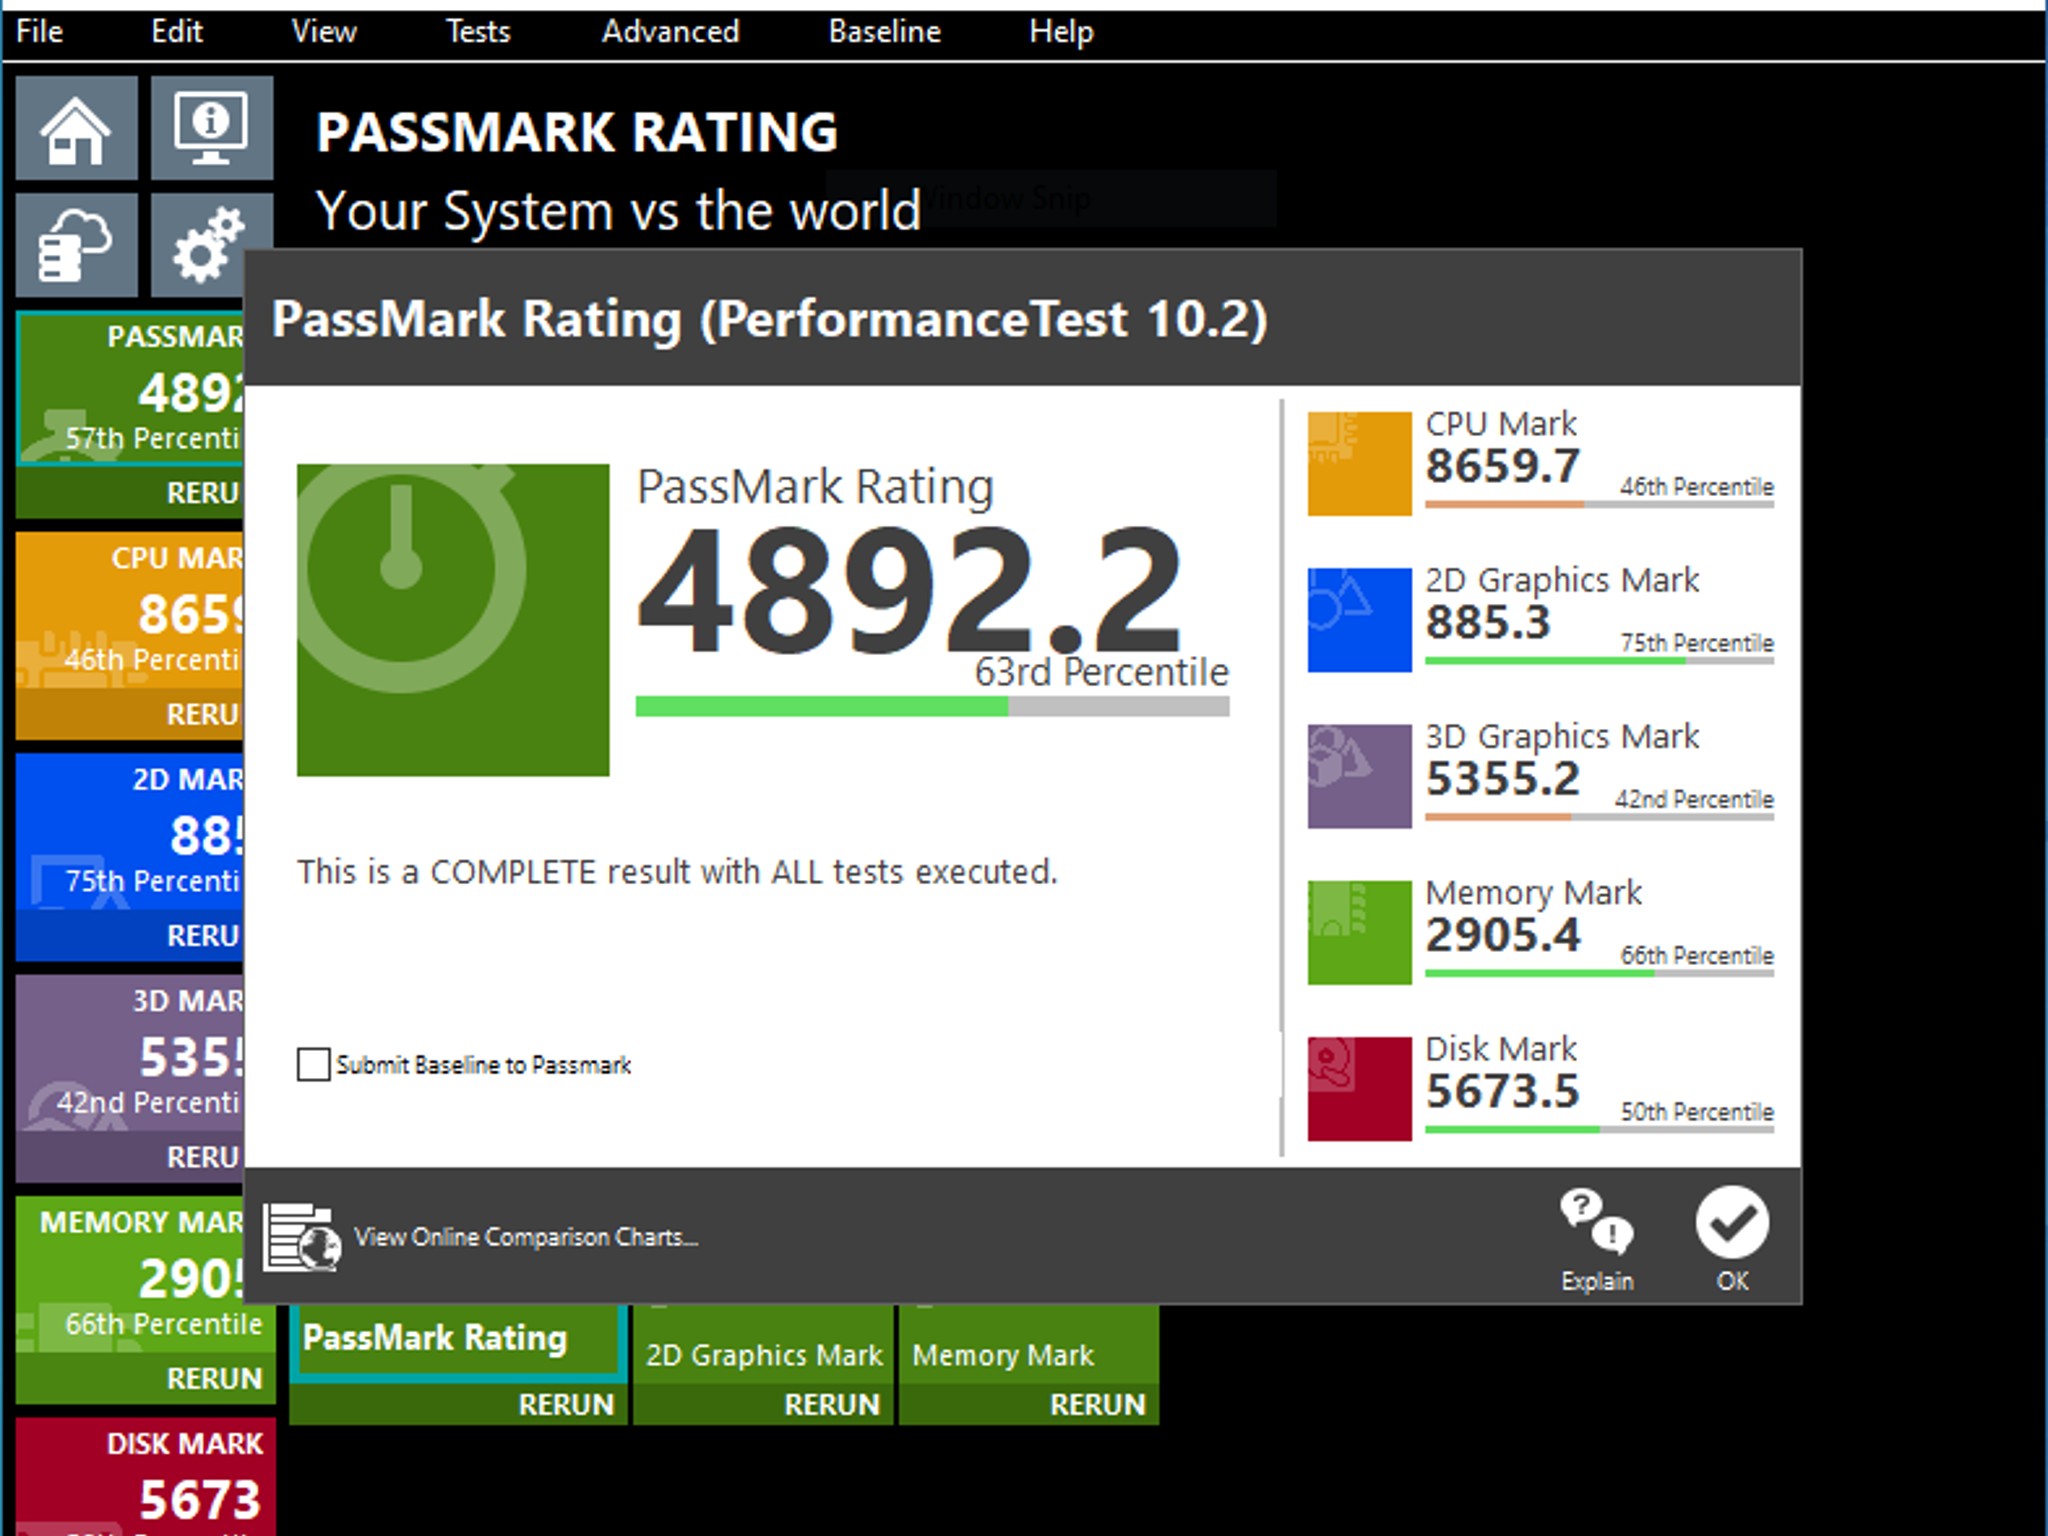Click the 2D Graphics score 885.3

tap(1488, 622)
